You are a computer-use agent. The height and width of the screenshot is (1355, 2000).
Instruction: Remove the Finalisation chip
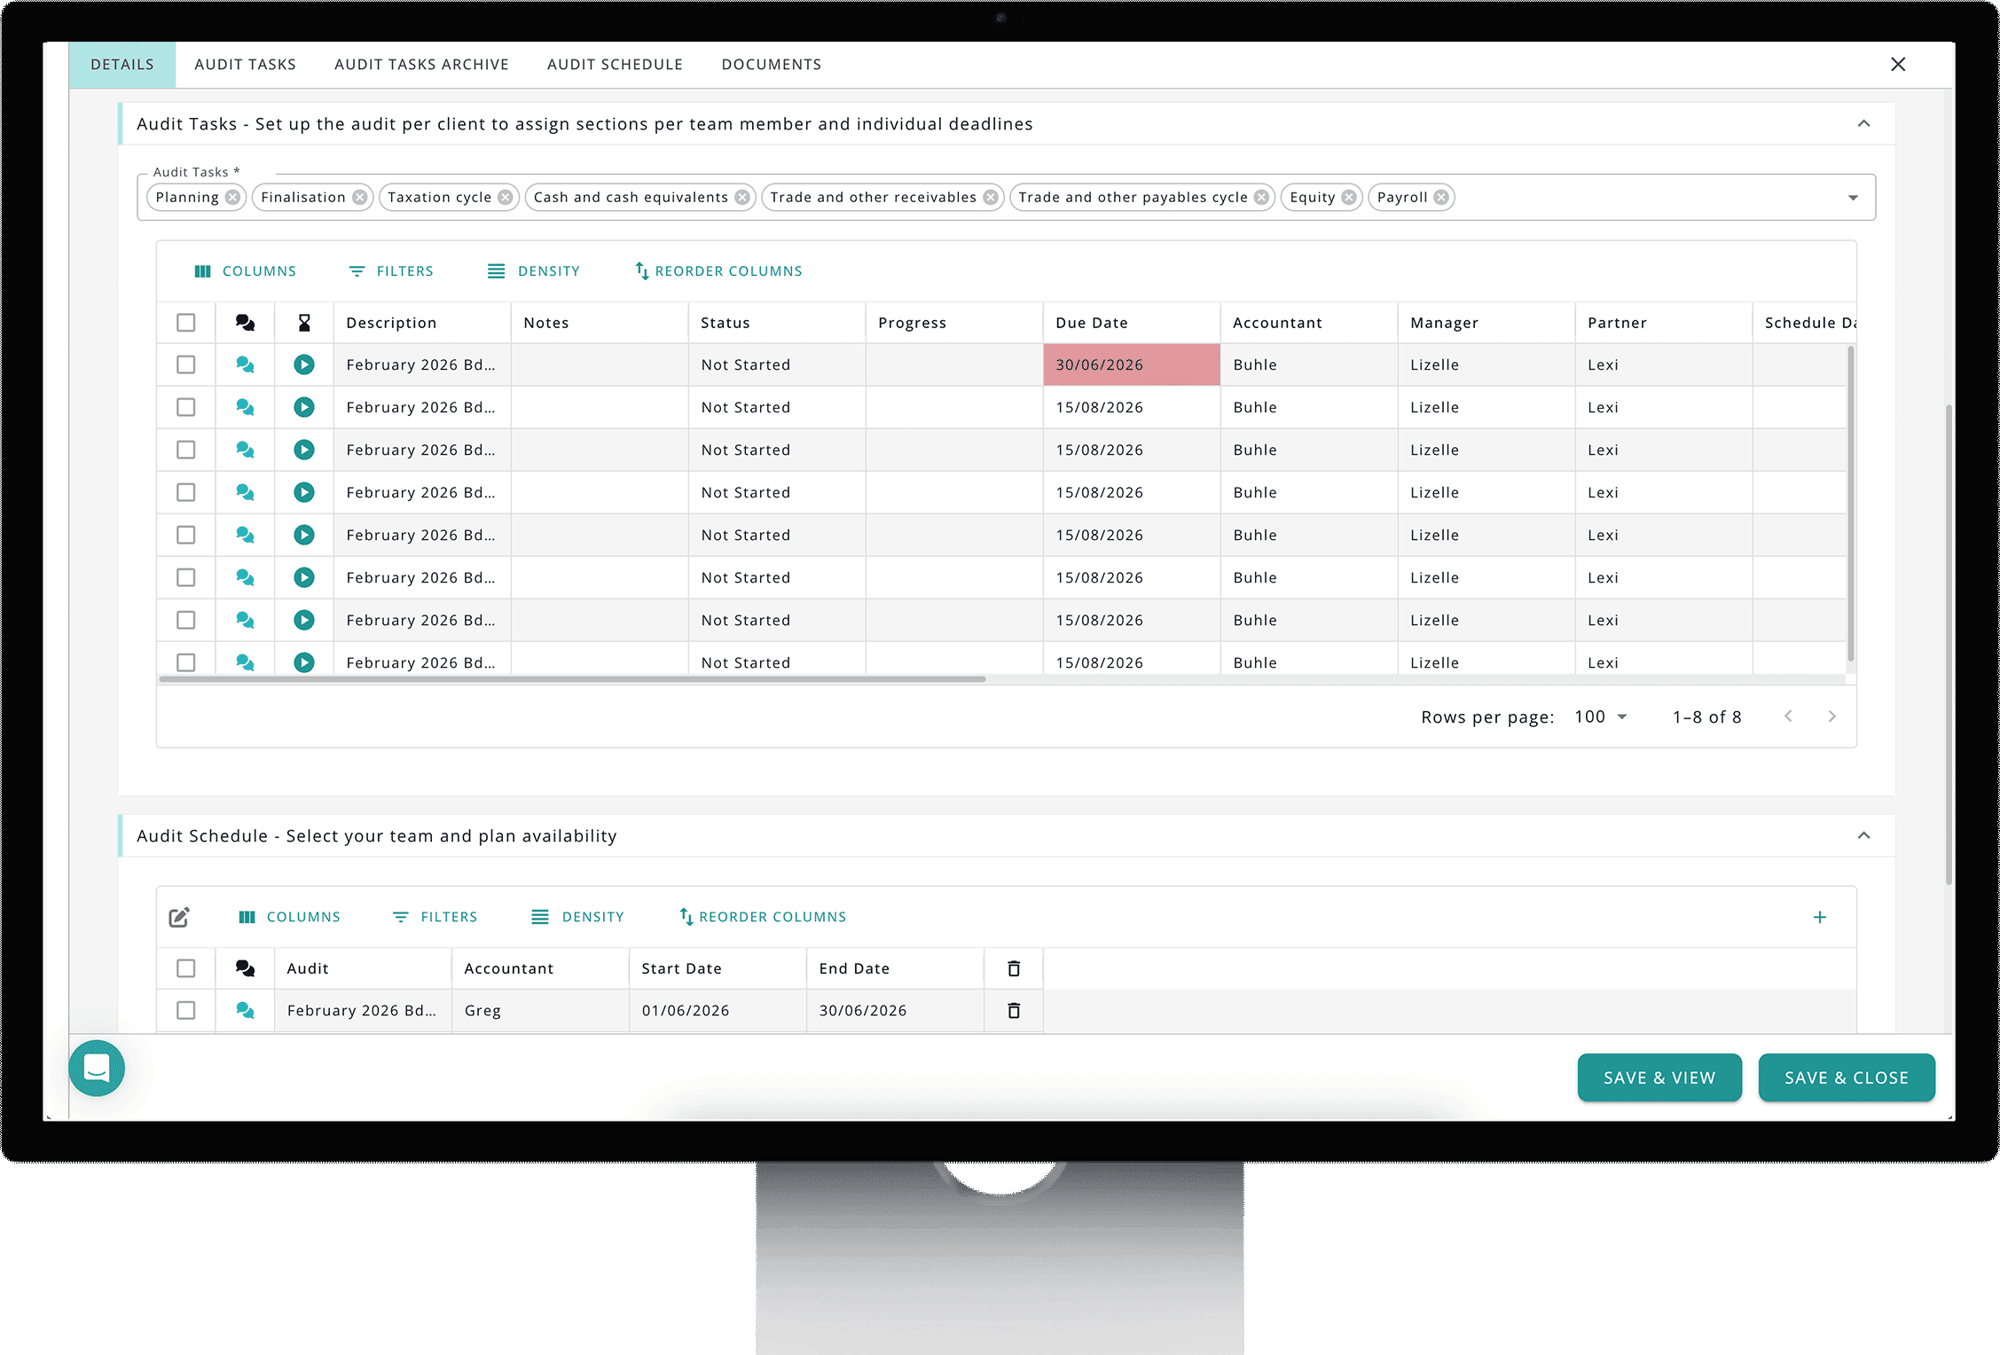click(x=359, y=197)
